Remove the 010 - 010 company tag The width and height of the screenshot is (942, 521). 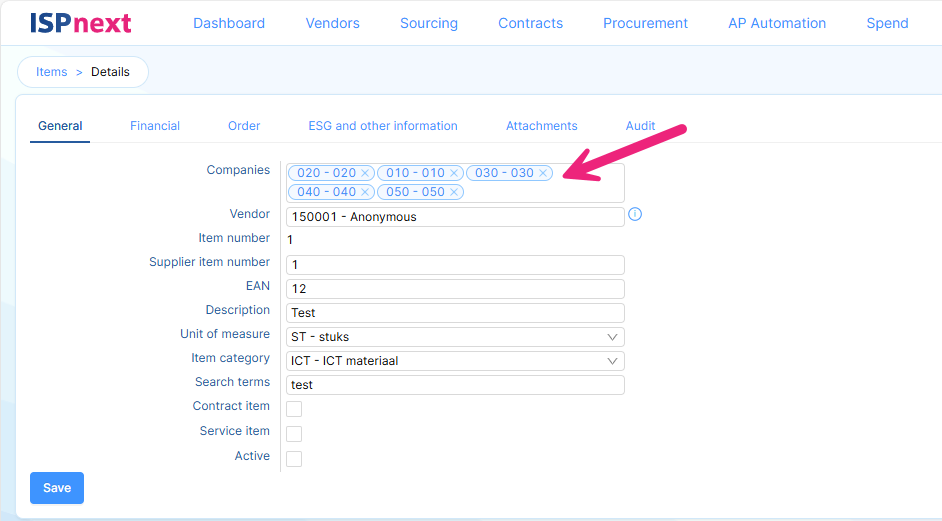pos(454,173)
